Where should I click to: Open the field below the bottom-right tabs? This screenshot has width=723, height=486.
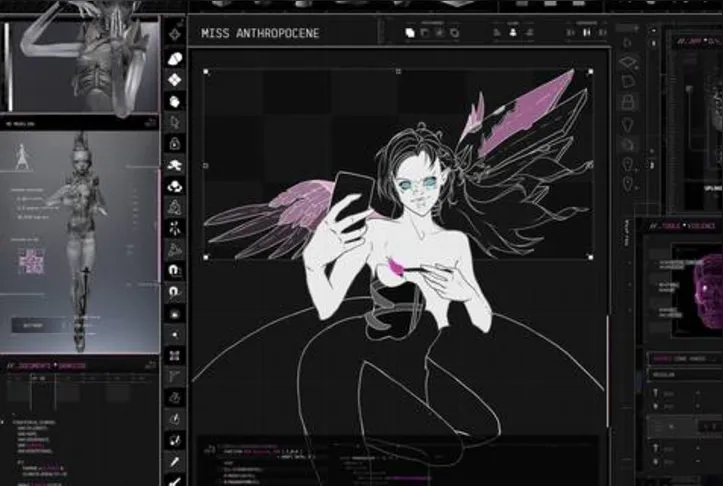(x=685, y=375)
